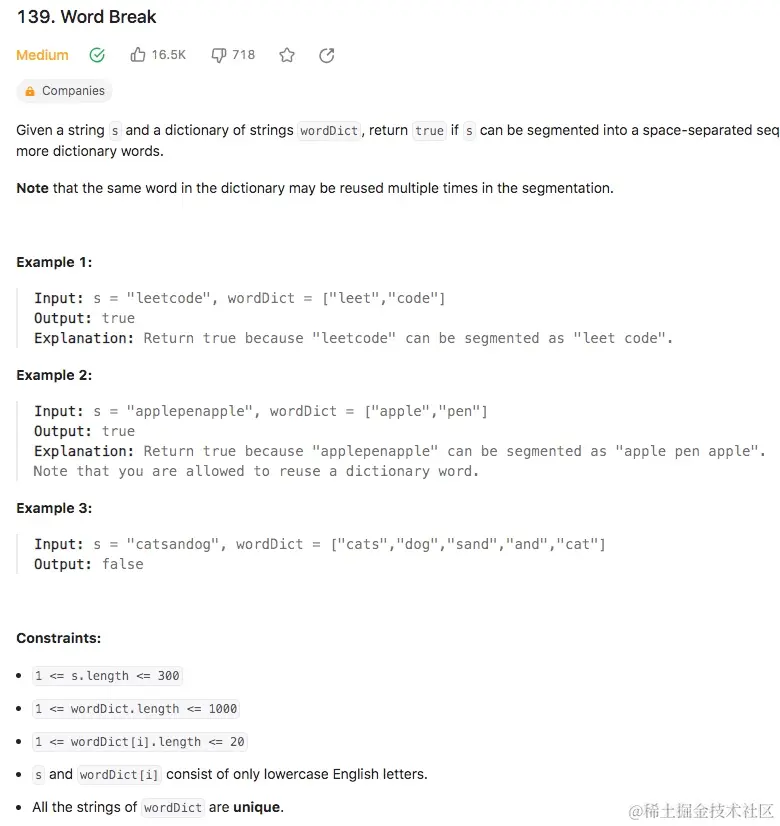
Task: Select the Medium difficulty label
Action: (x=43, y=55)
